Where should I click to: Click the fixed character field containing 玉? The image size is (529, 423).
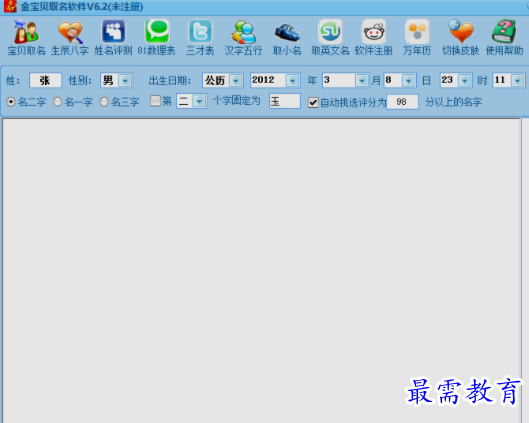284,101
